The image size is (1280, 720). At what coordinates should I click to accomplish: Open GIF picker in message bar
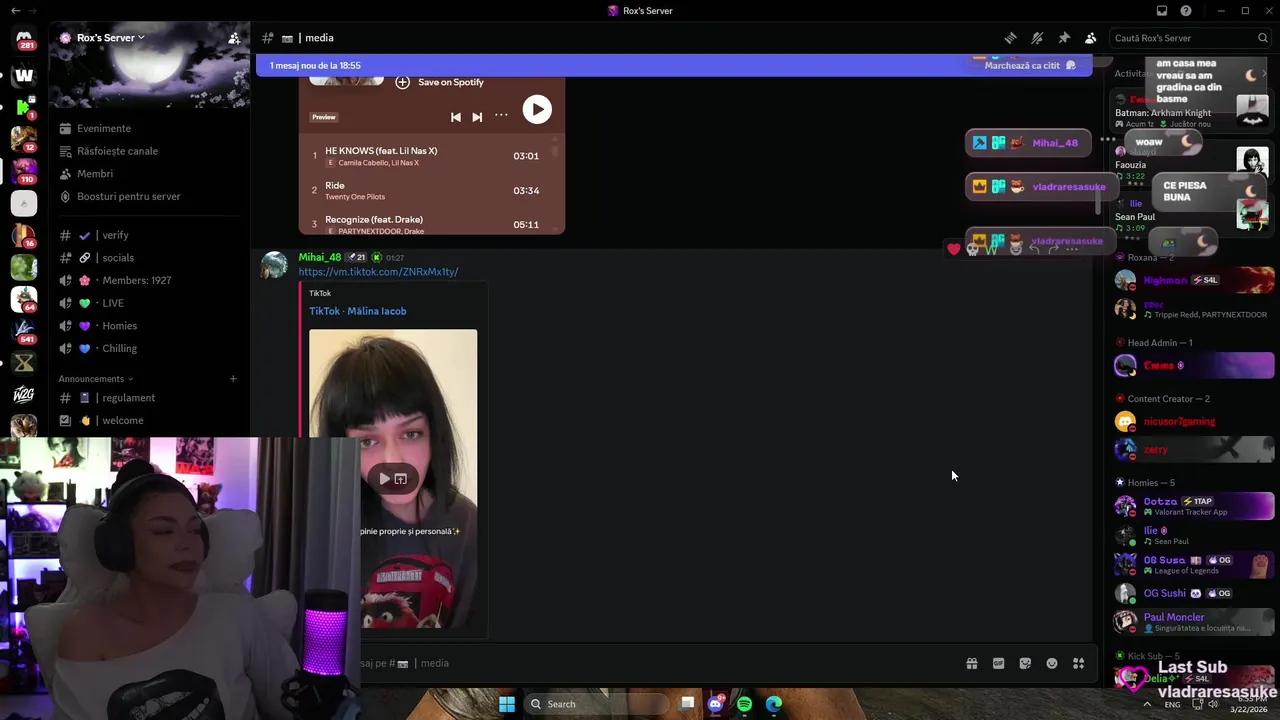(998, 663)
